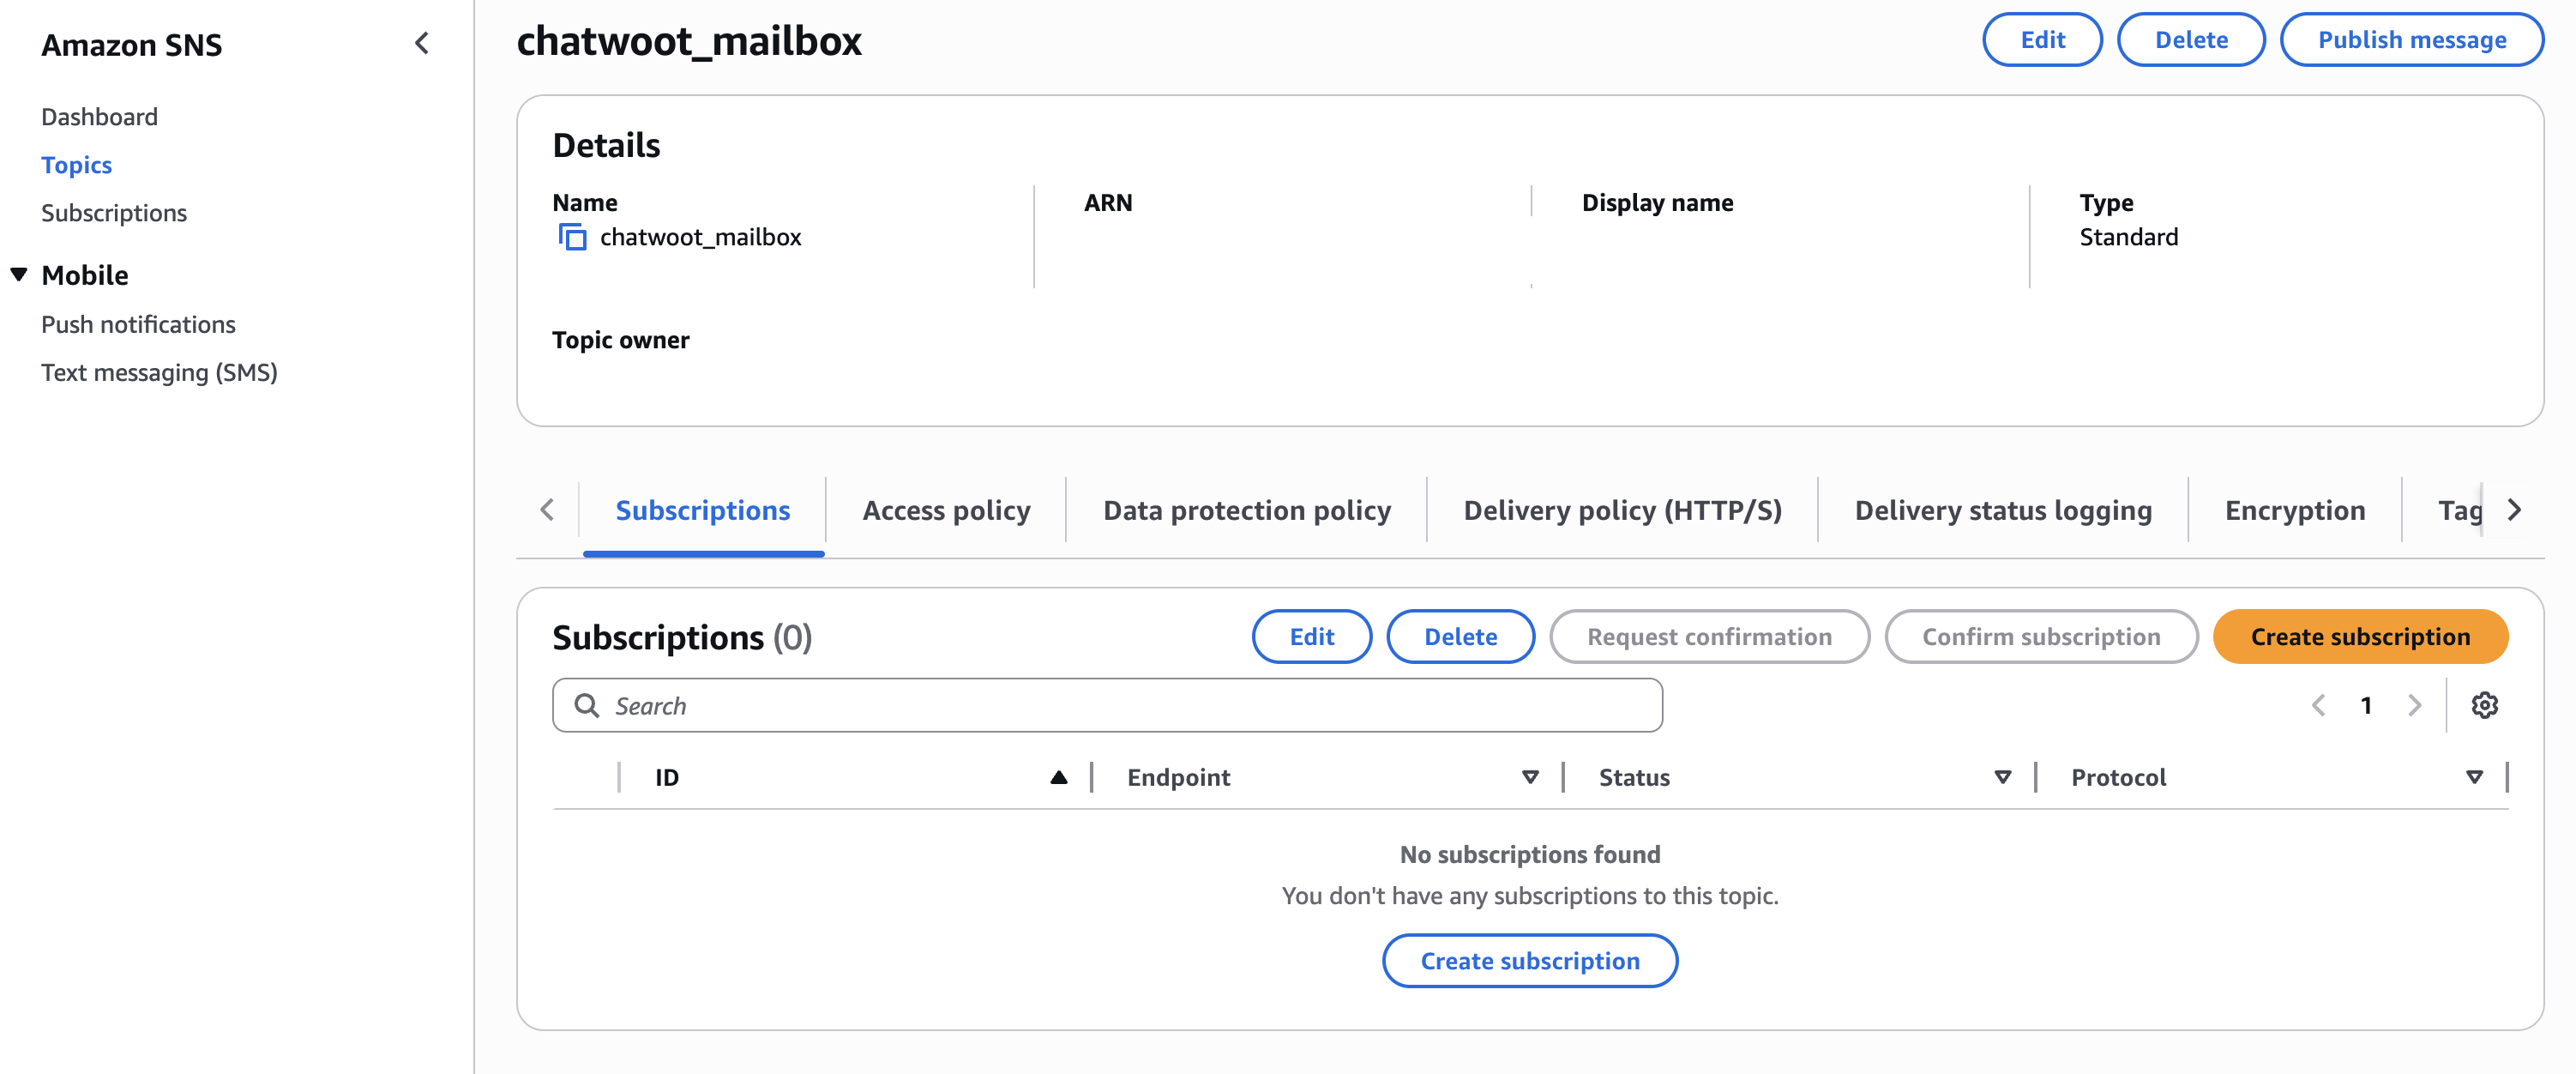Sort by Protocol column arrow
The height and width of the screenshot is (1074, 2576).
2473,777
